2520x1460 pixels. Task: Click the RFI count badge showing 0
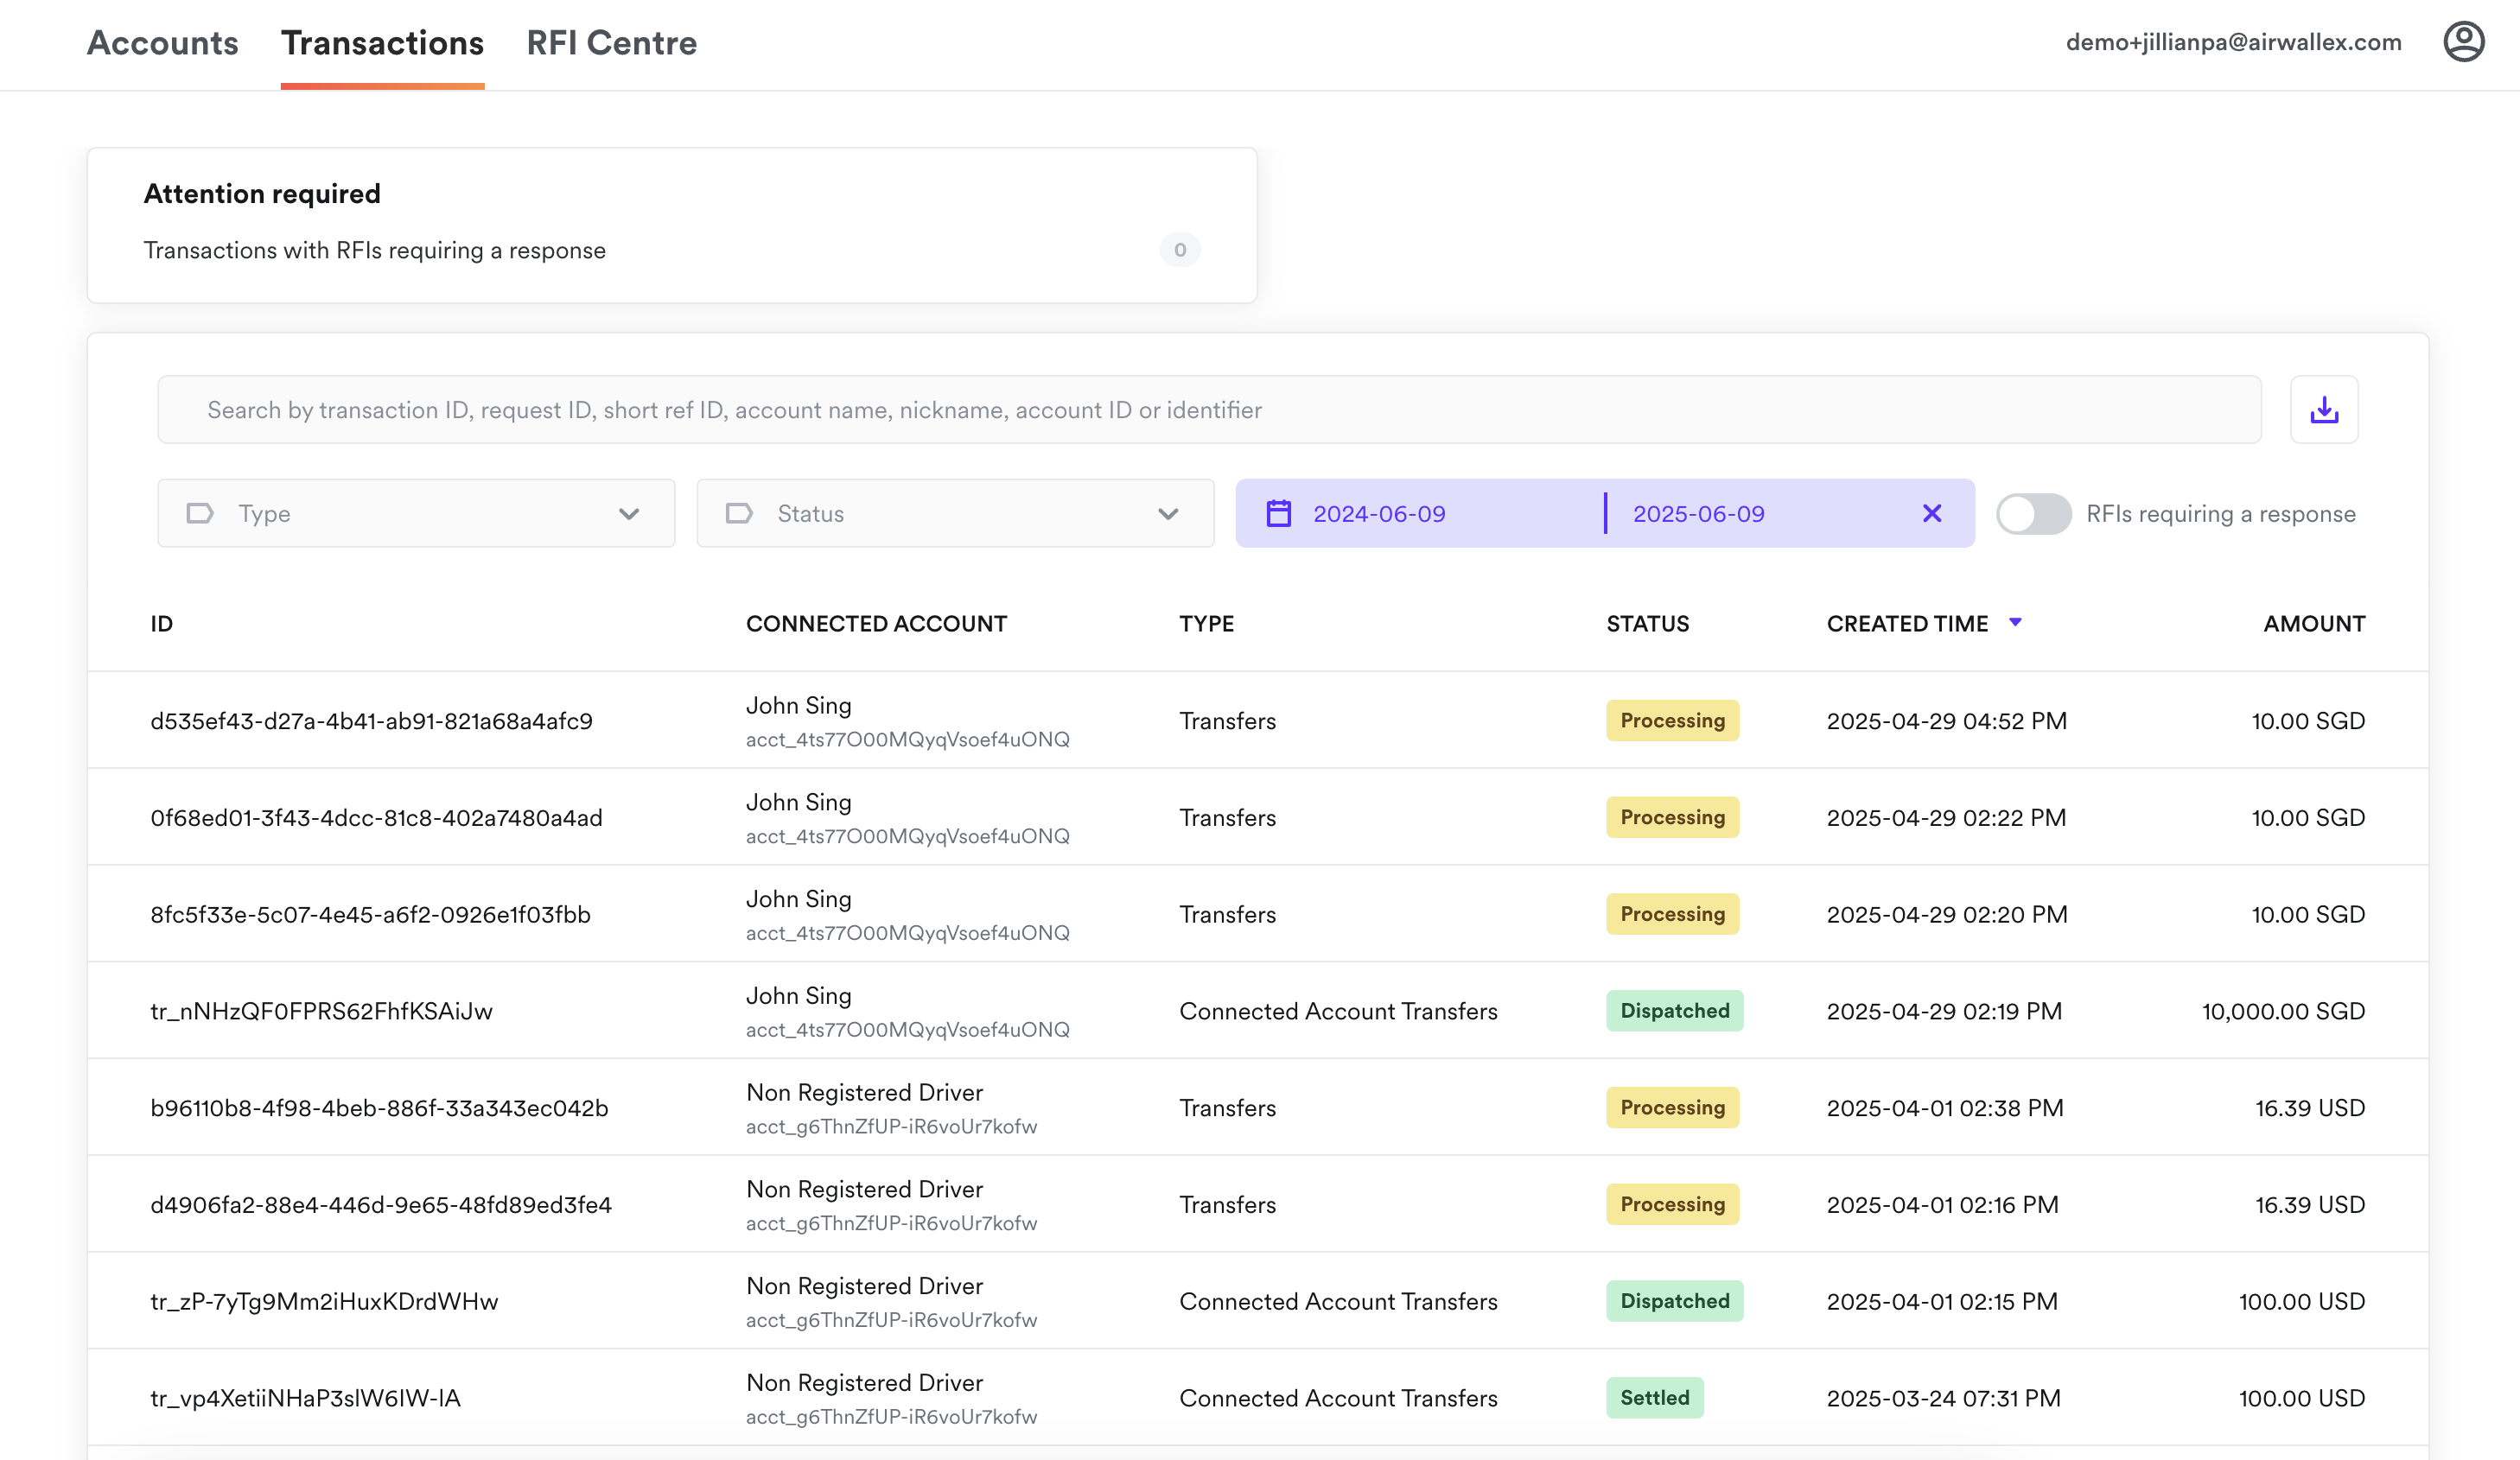(x=1179, y=250)
